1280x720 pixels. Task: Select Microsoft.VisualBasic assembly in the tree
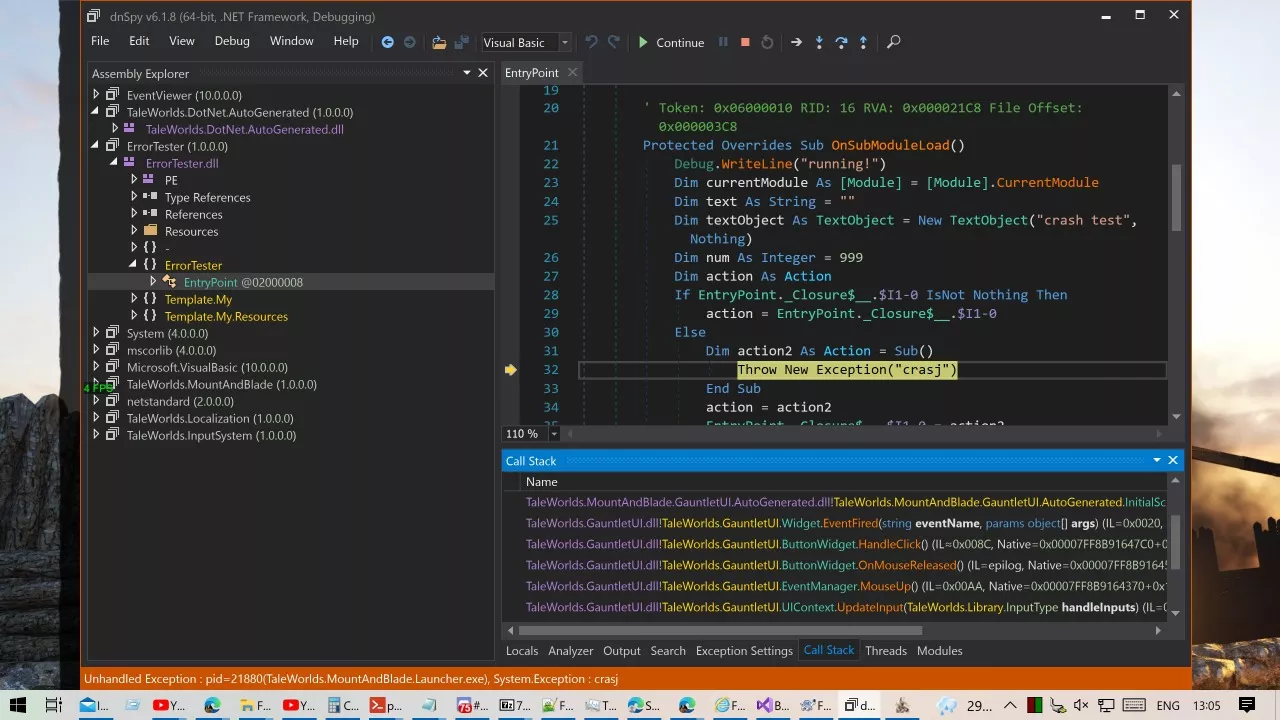207,367
